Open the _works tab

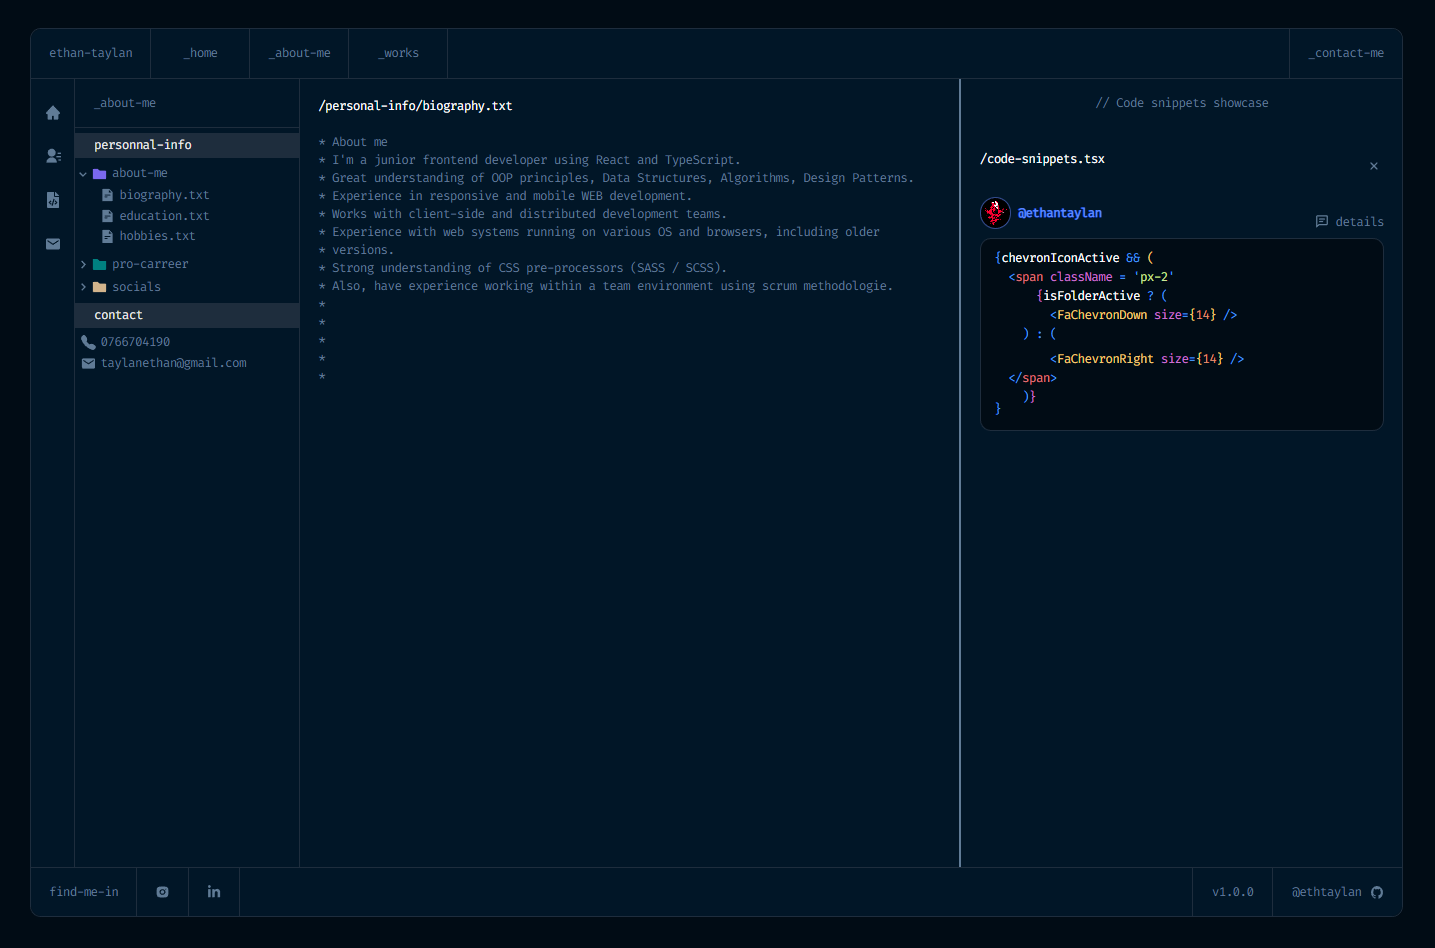coord(398,53)
